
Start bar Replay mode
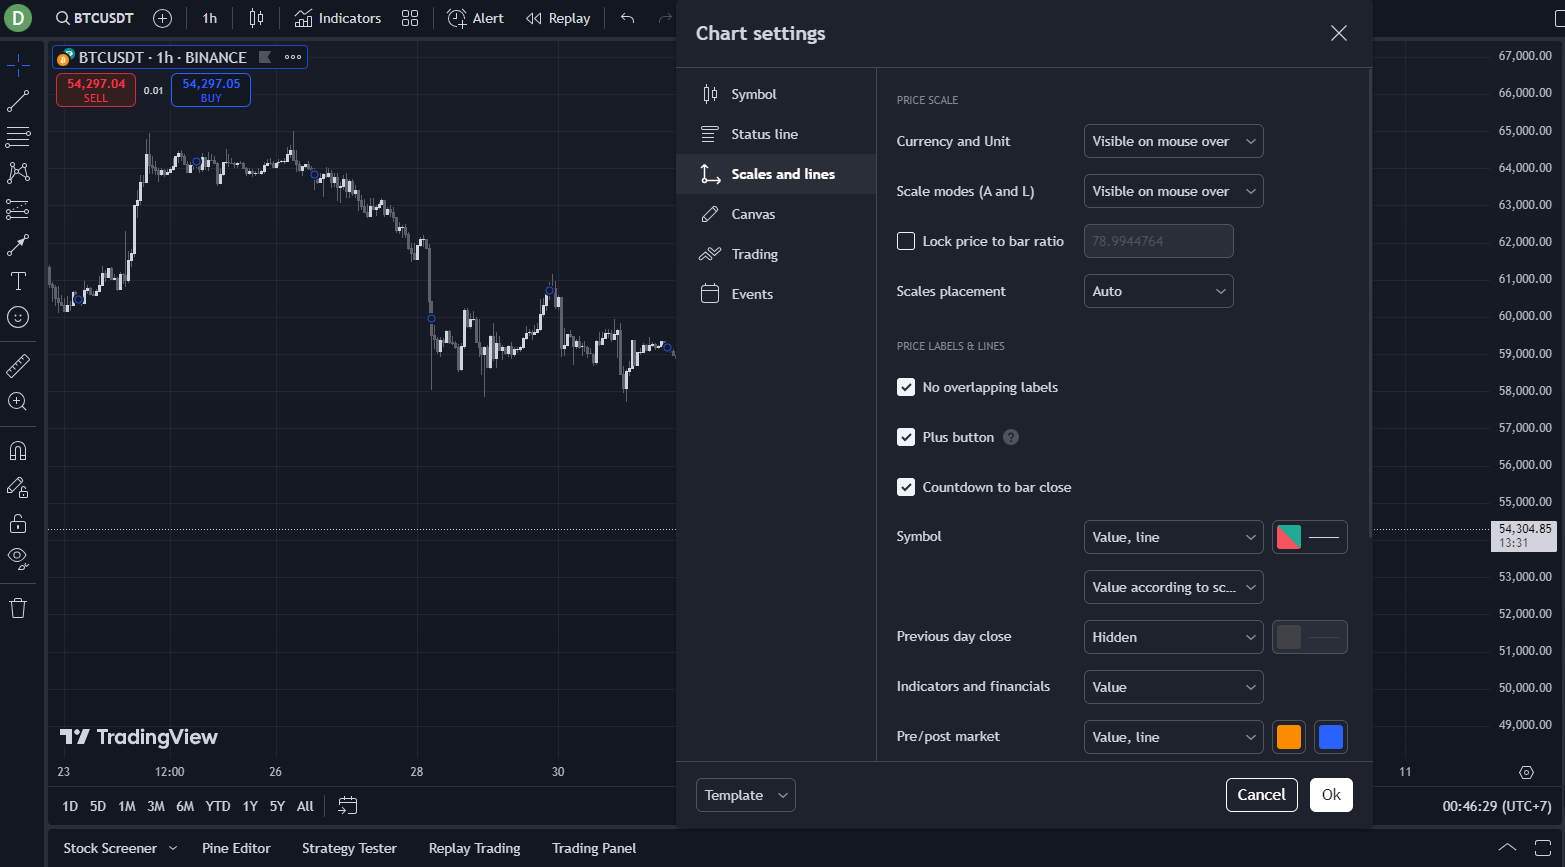click(x=558, y=18)
